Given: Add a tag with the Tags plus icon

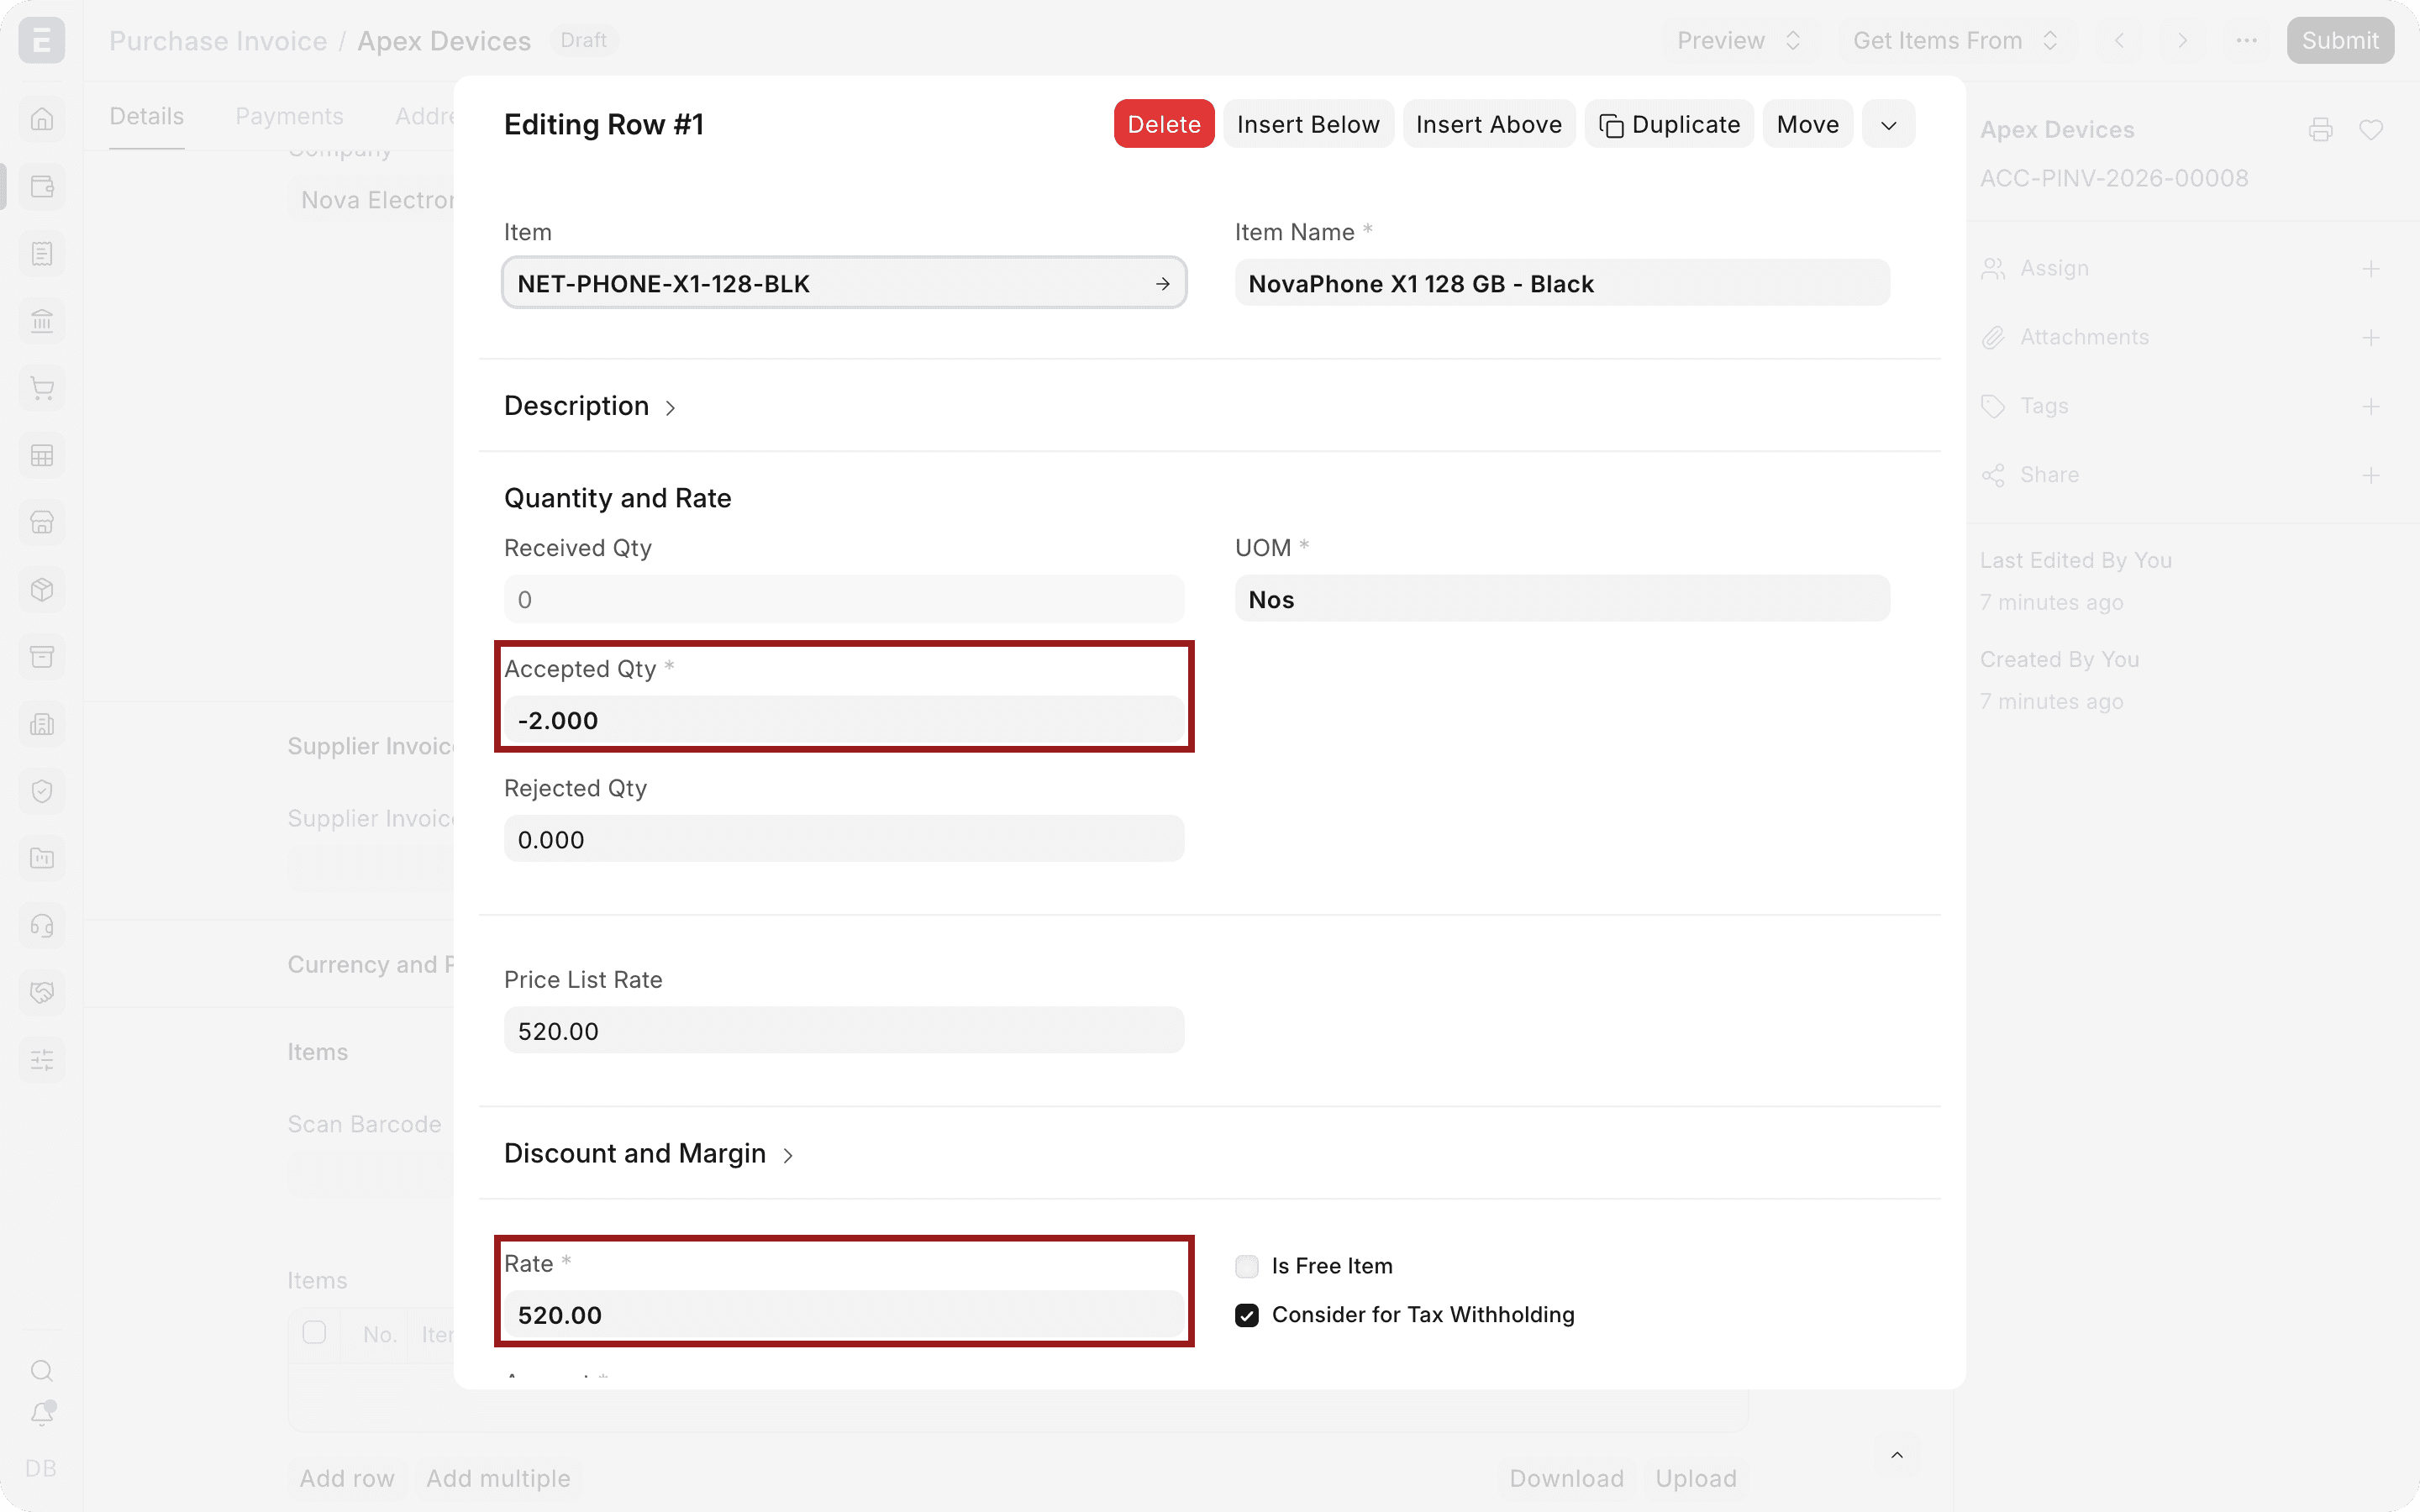Looking at the screenshot, I should pyautogui.click(x=2371, y=406).
